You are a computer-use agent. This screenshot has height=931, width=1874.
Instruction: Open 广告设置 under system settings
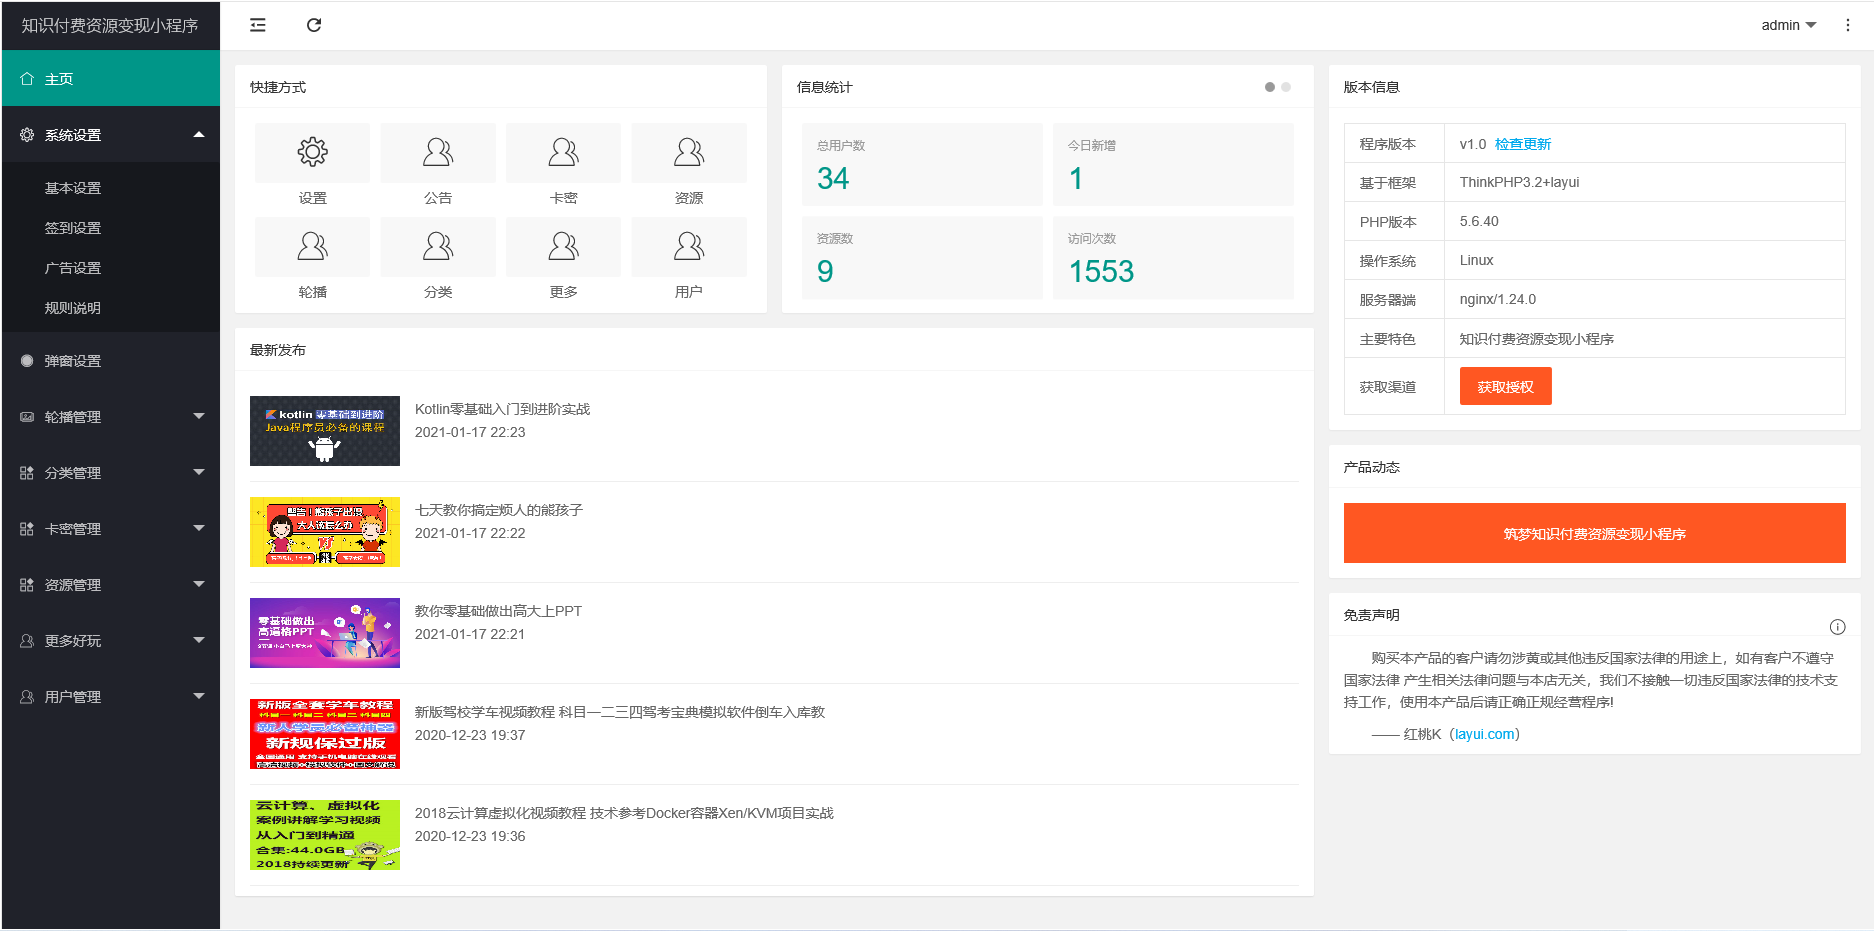click(71, 268)
